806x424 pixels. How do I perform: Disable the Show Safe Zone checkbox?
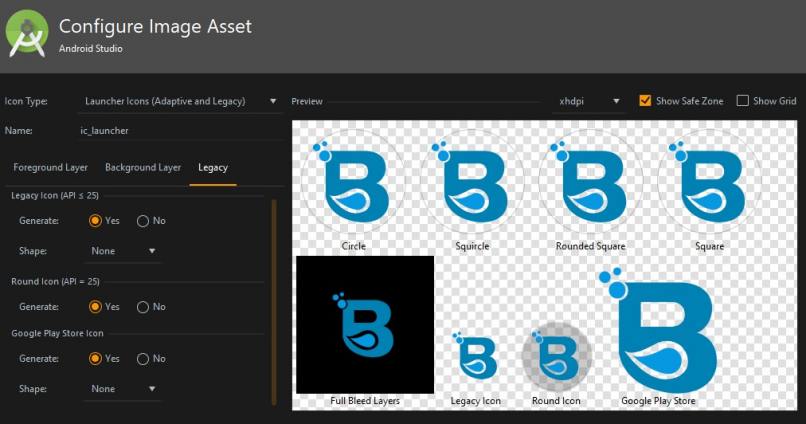(x=645, y=101)
